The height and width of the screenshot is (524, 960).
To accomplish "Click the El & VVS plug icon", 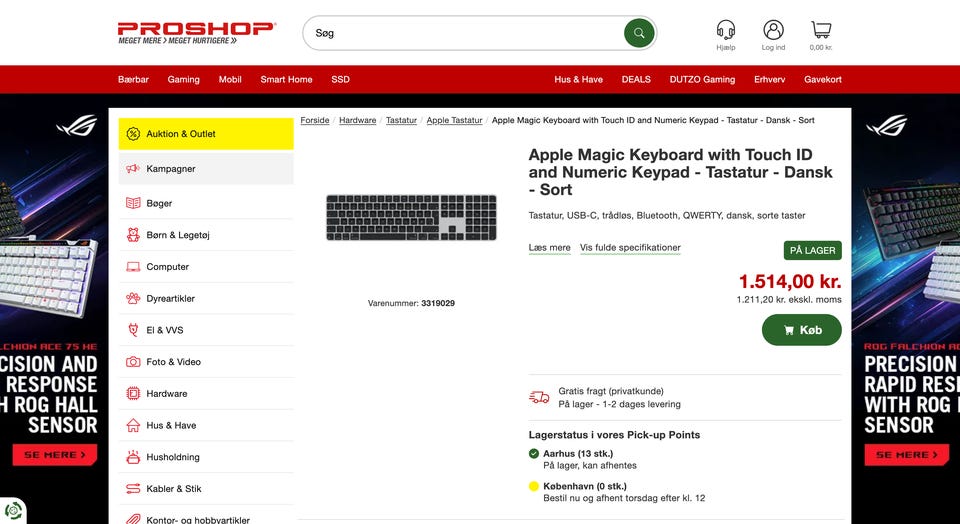I will click(133, 330).
